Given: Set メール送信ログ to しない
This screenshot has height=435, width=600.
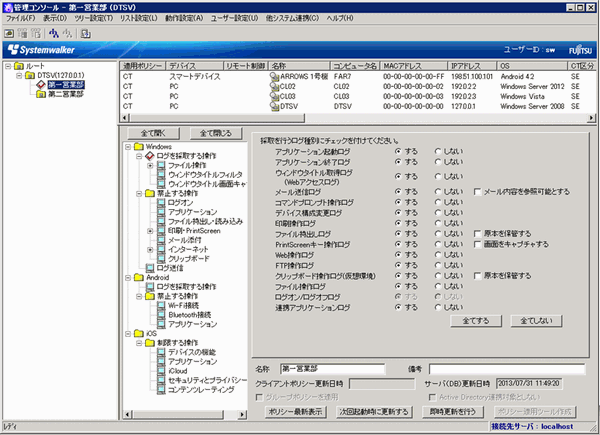Looking at the screenshot, I should click(x=440, y=190).
